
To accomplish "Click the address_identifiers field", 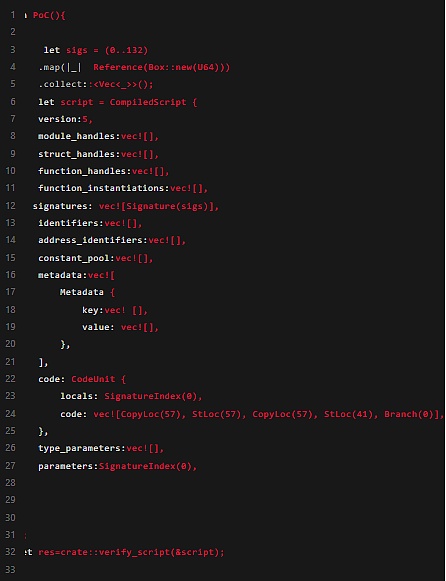I will (90, 240).
